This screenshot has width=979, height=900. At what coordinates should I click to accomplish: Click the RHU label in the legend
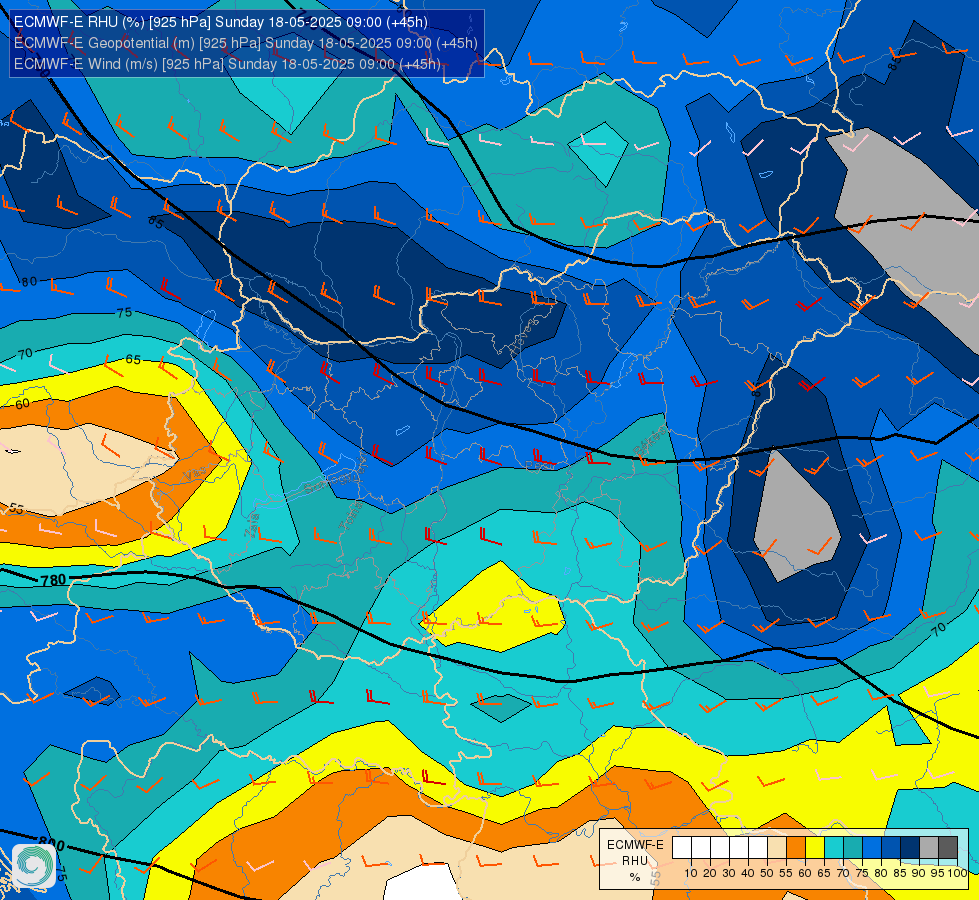(x=635, y=861)
